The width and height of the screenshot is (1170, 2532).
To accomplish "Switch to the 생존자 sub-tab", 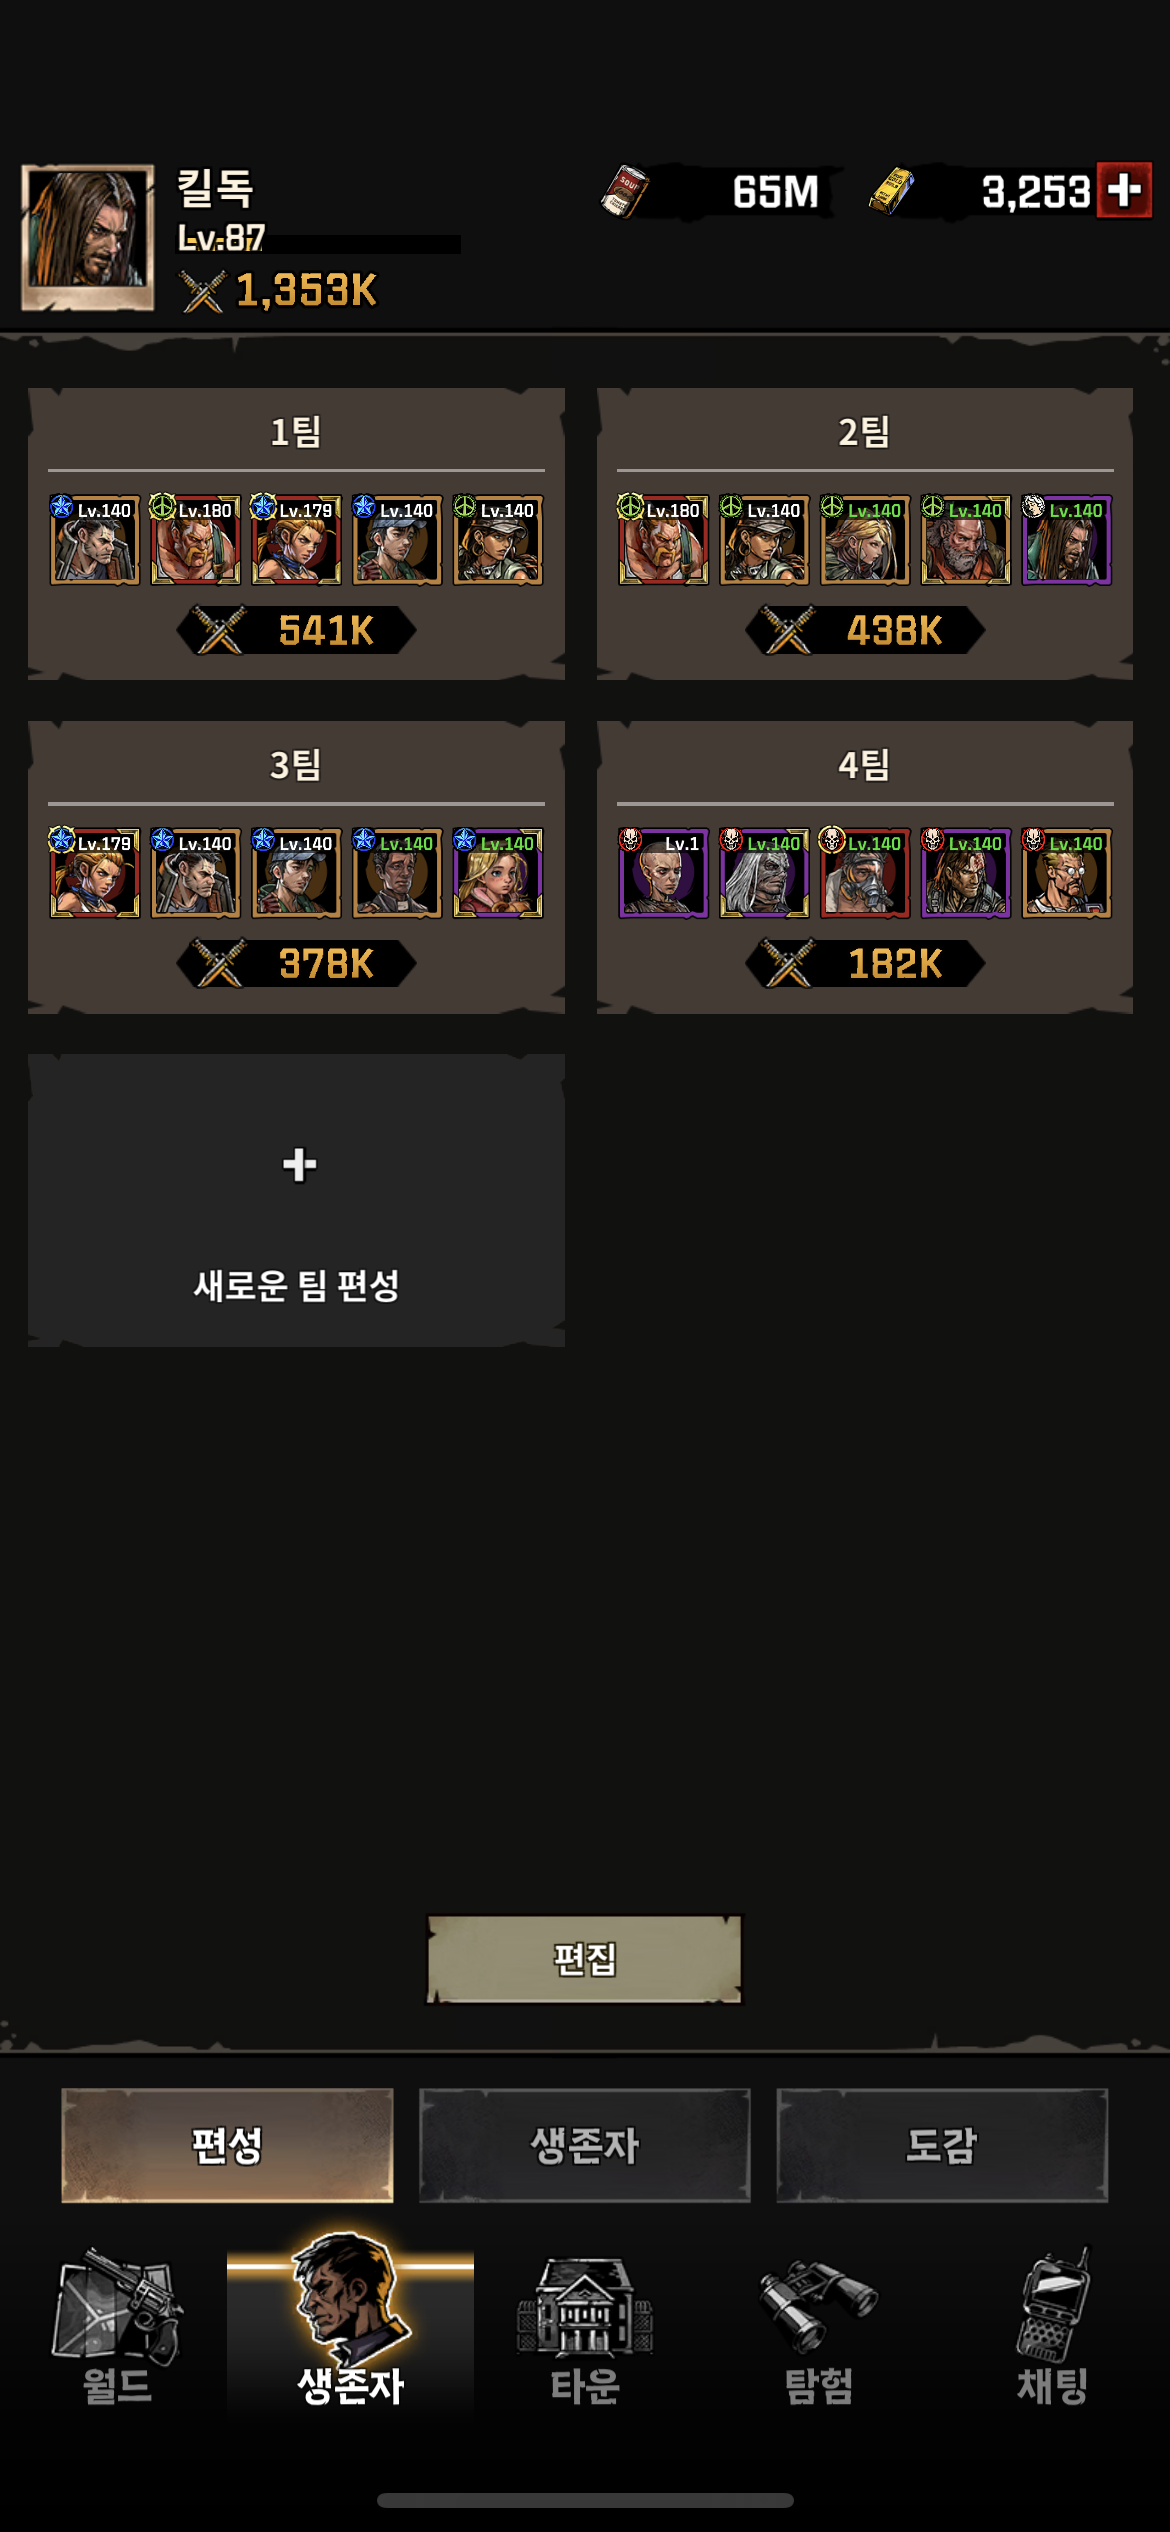I will [584, 2145].
